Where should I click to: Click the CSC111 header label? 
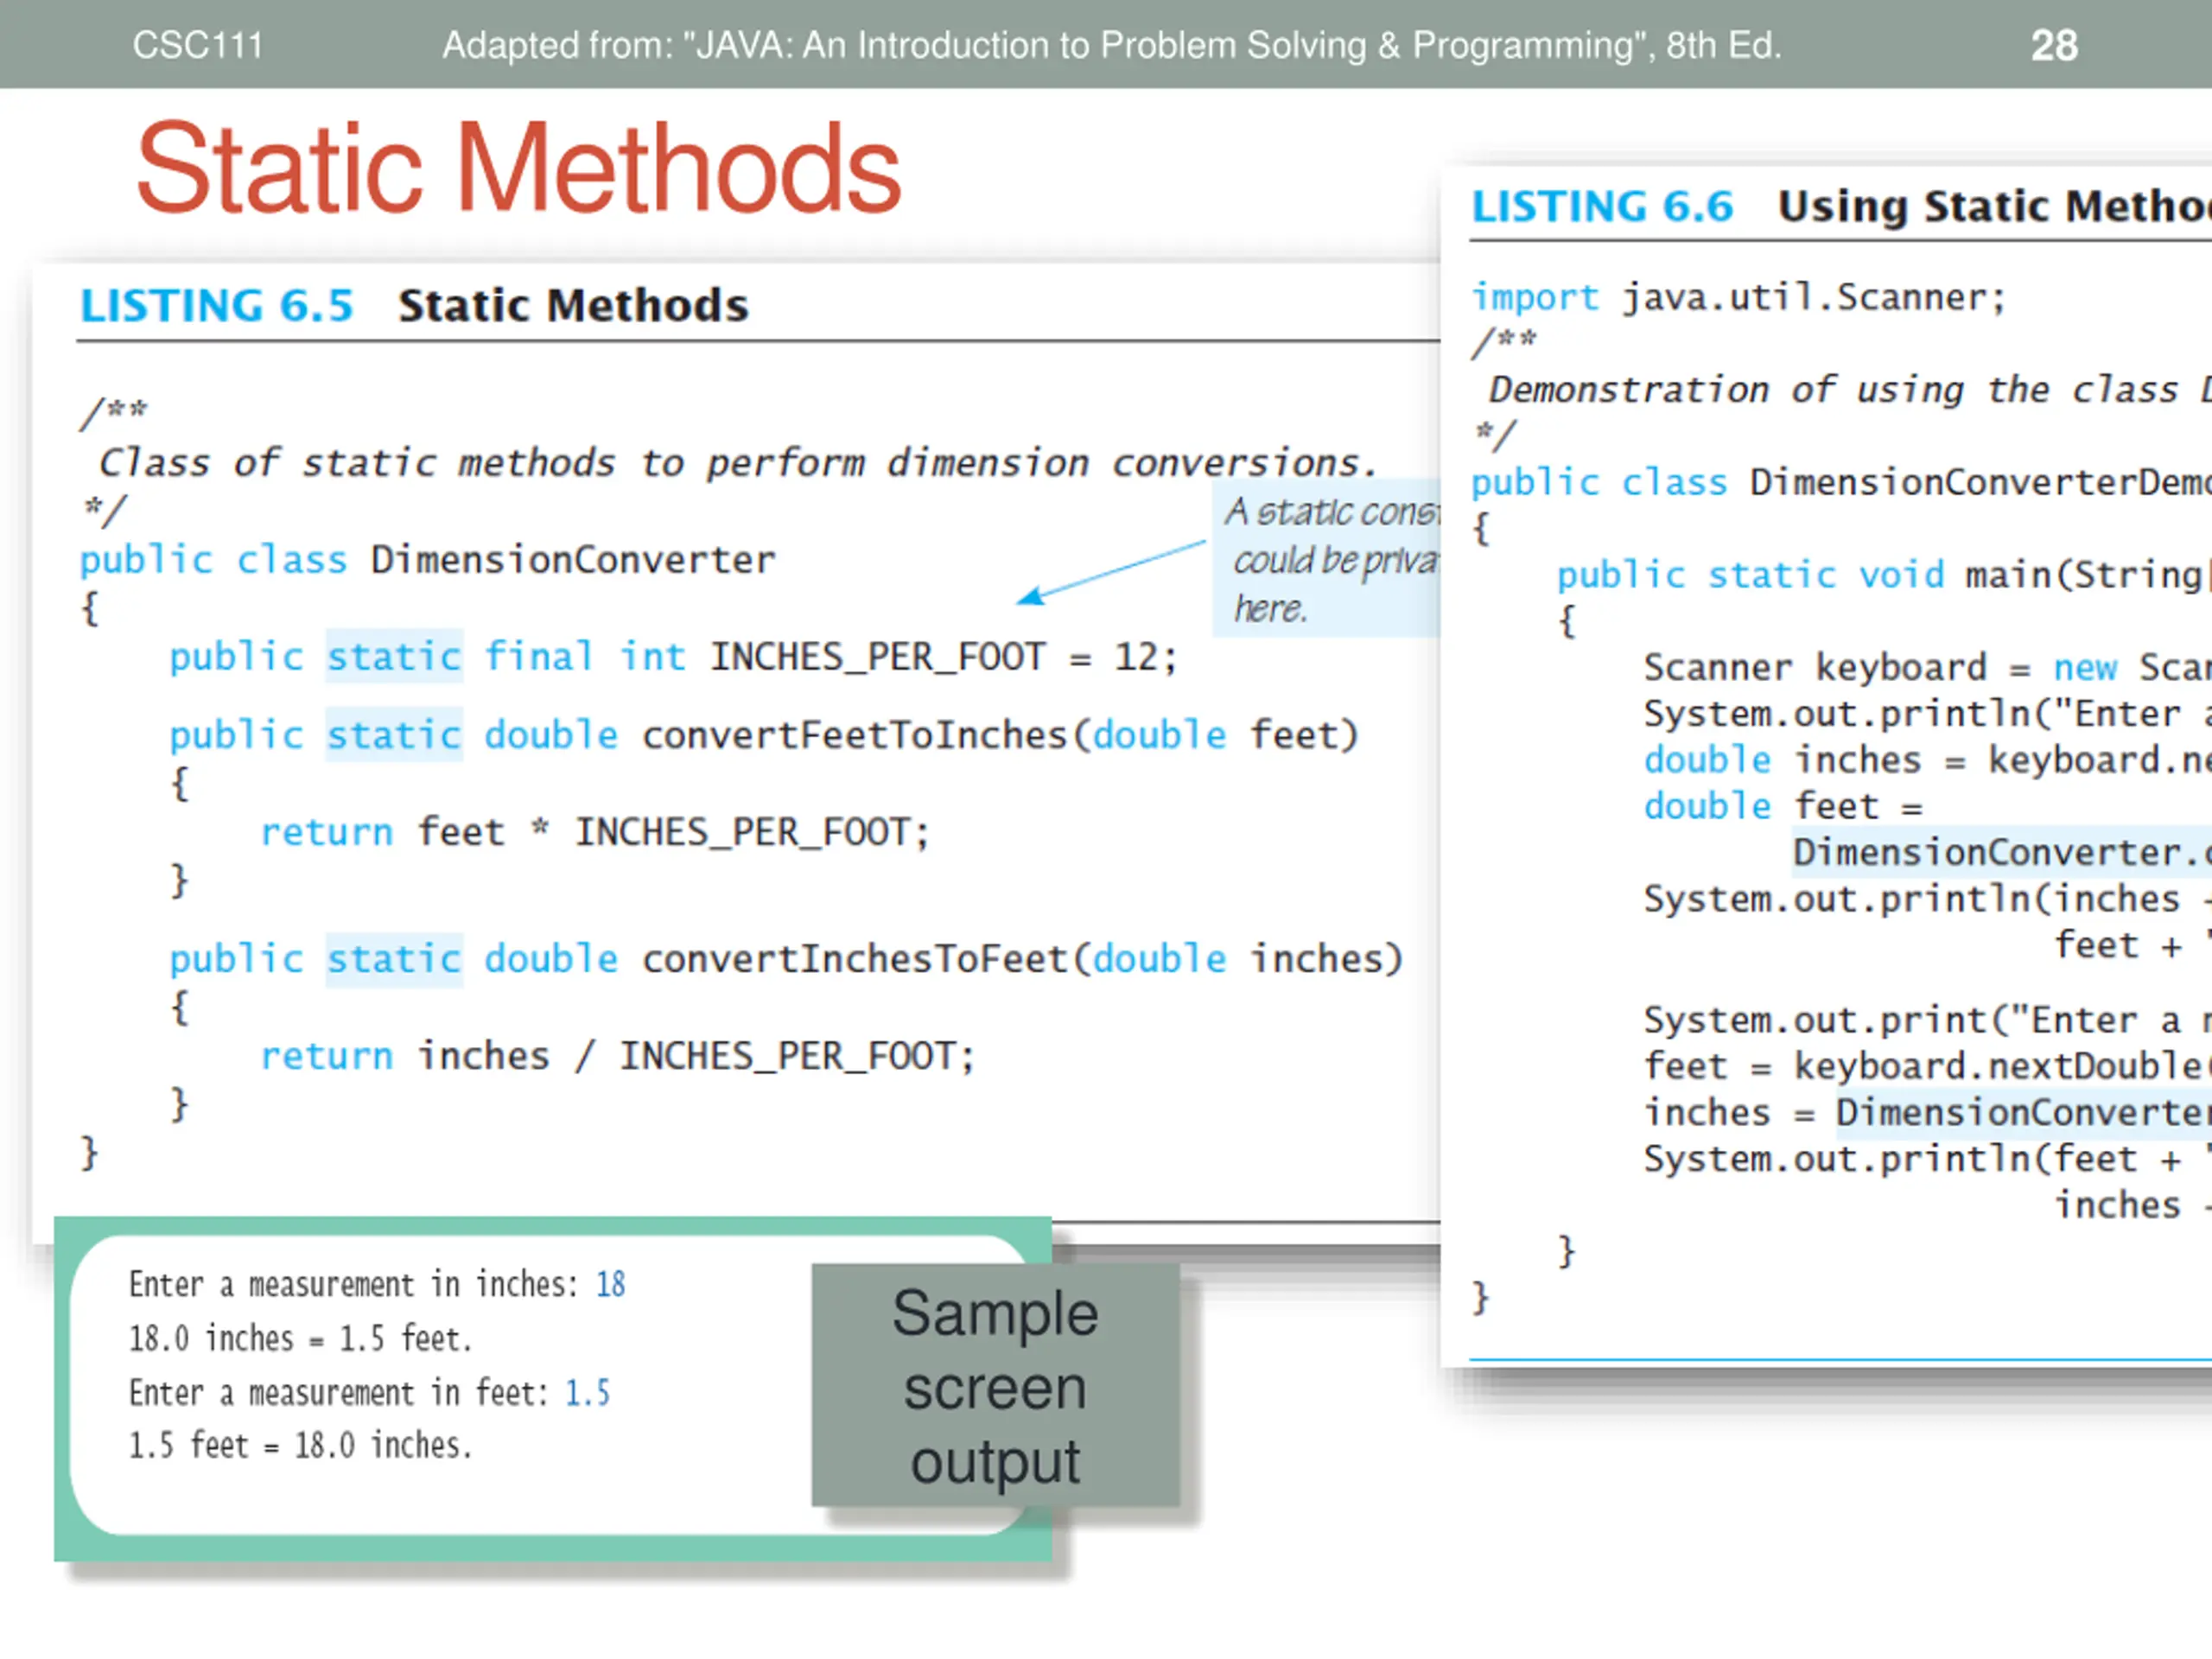(197, 45)
